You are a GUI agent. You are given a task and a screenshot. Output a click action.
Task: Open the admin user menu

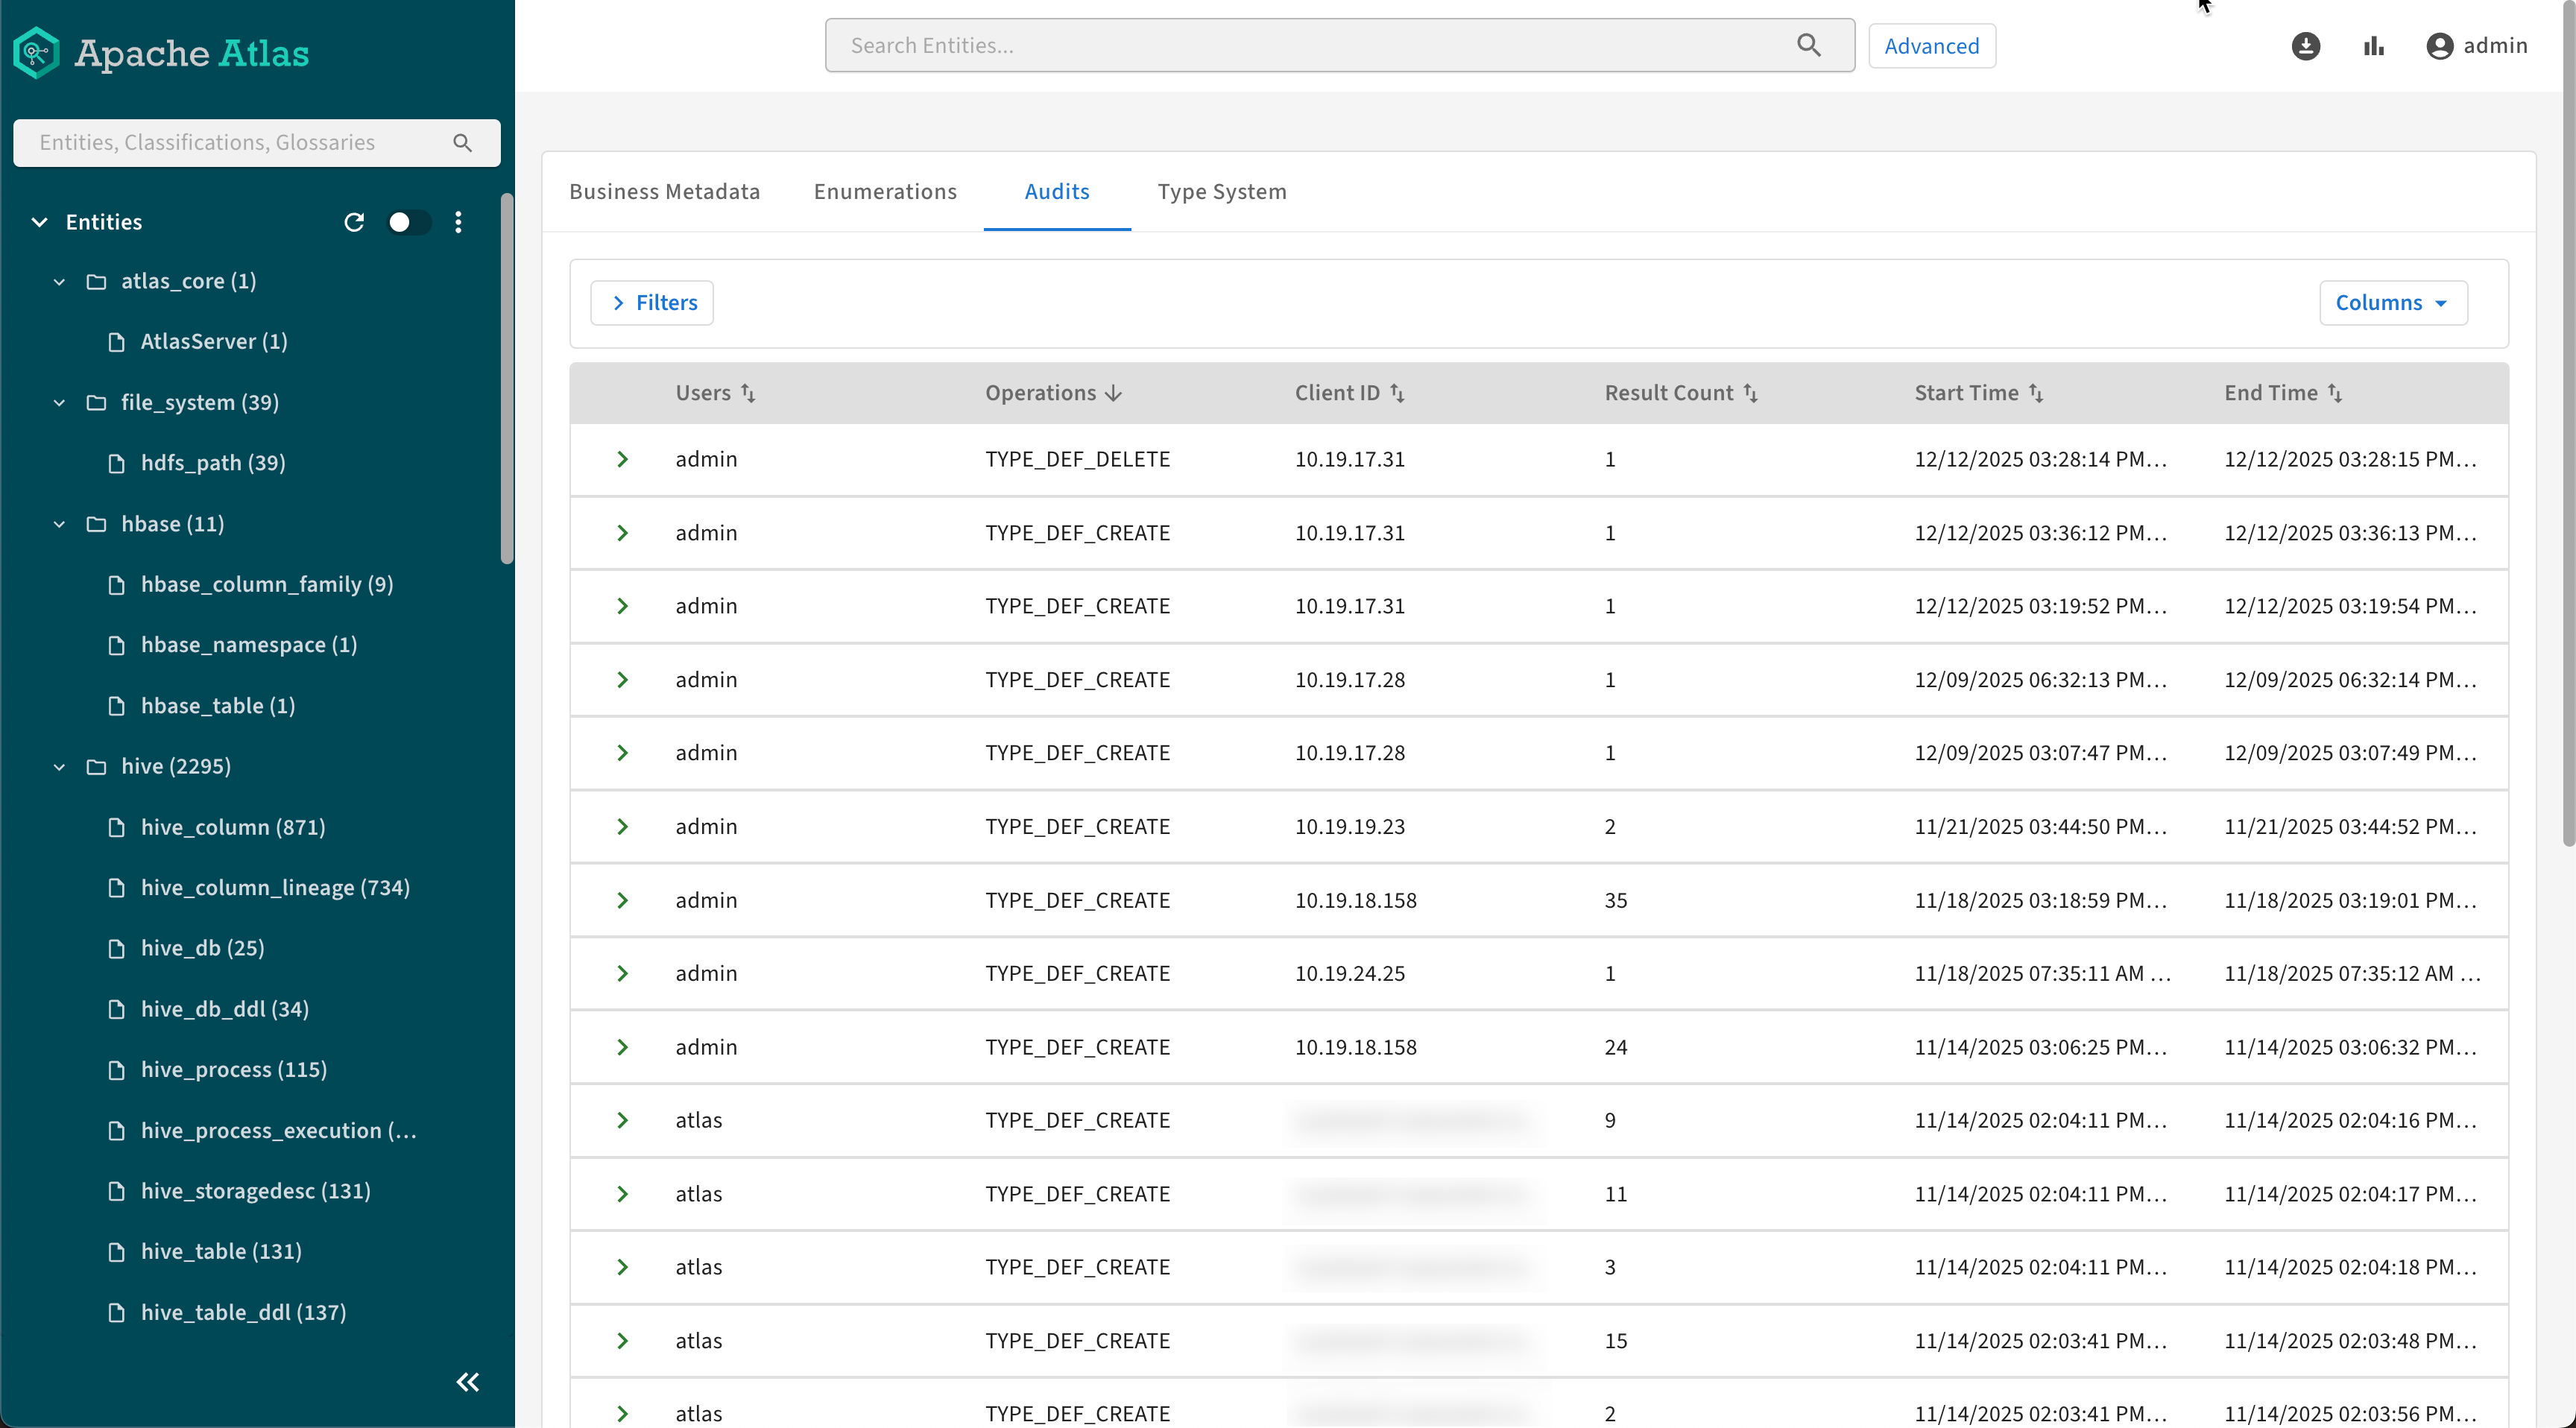2477,46
